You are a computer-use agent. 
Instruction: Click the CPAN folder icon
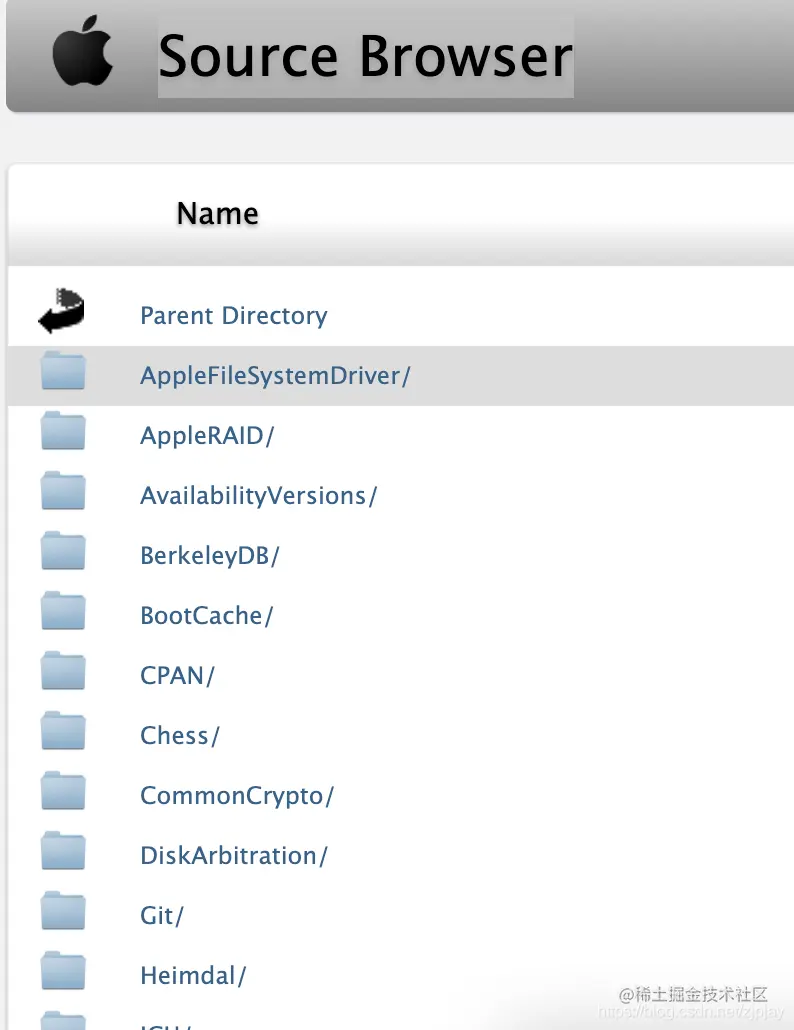[x=63, y=671]
